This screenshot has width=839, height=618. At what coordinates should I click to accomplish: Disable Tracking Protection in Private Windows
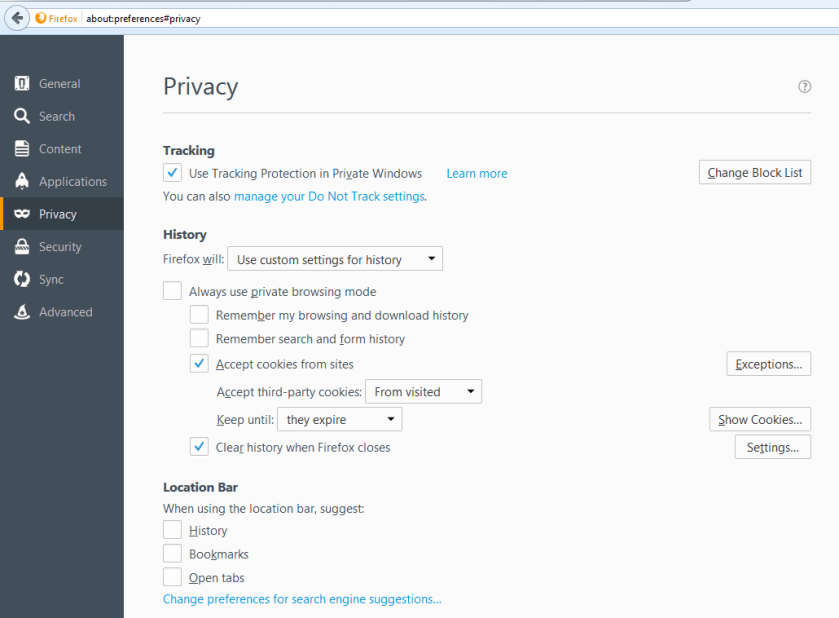click(172, 172)
